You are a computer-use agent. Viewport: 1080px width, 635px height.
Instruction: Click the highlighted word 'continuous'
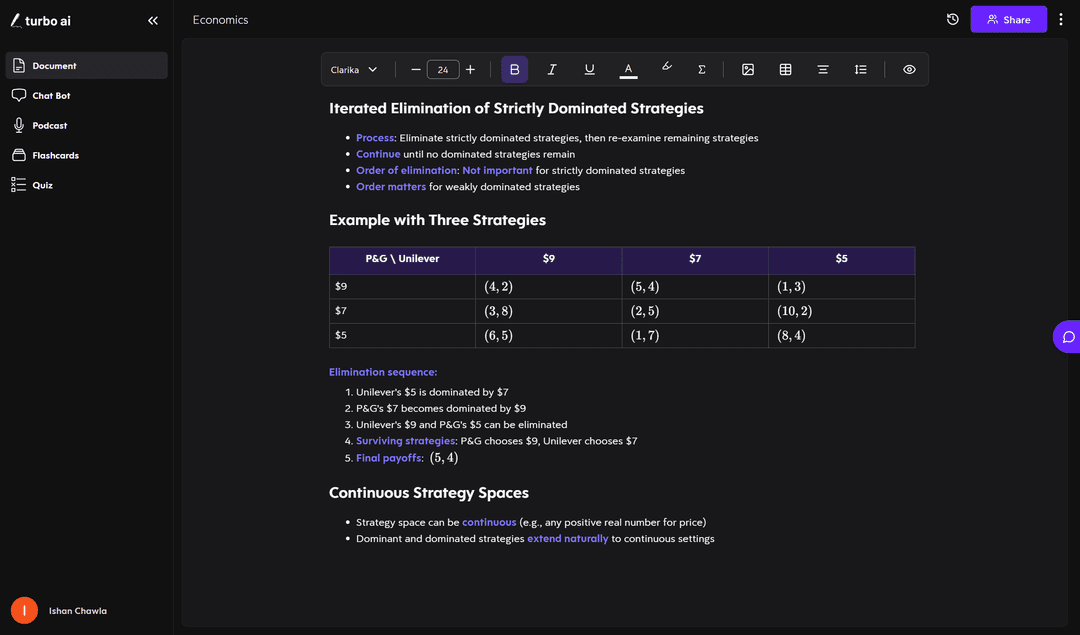pyautogui.click(x=489, y=522)
